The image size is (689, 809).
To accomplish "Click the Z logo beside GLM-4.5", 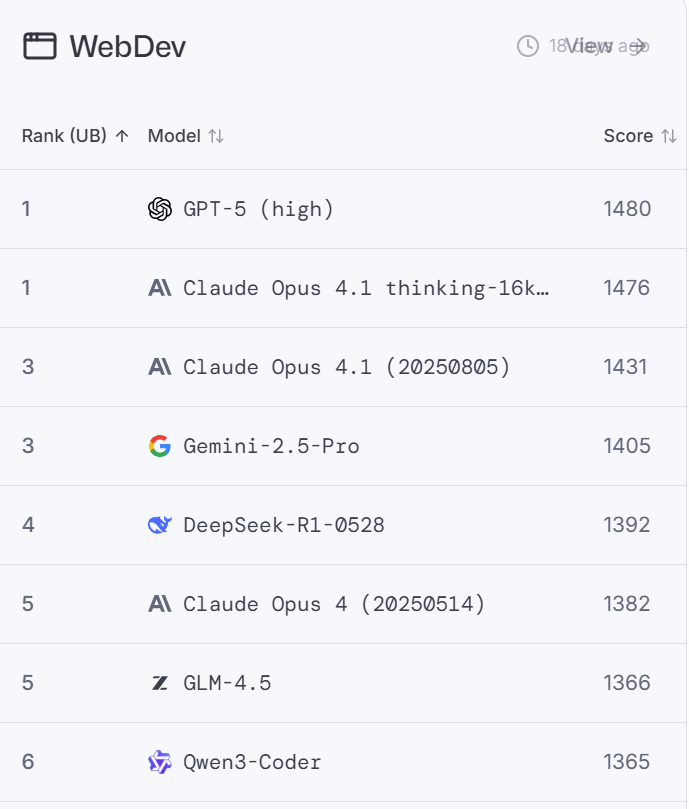I will click(160, 683).
